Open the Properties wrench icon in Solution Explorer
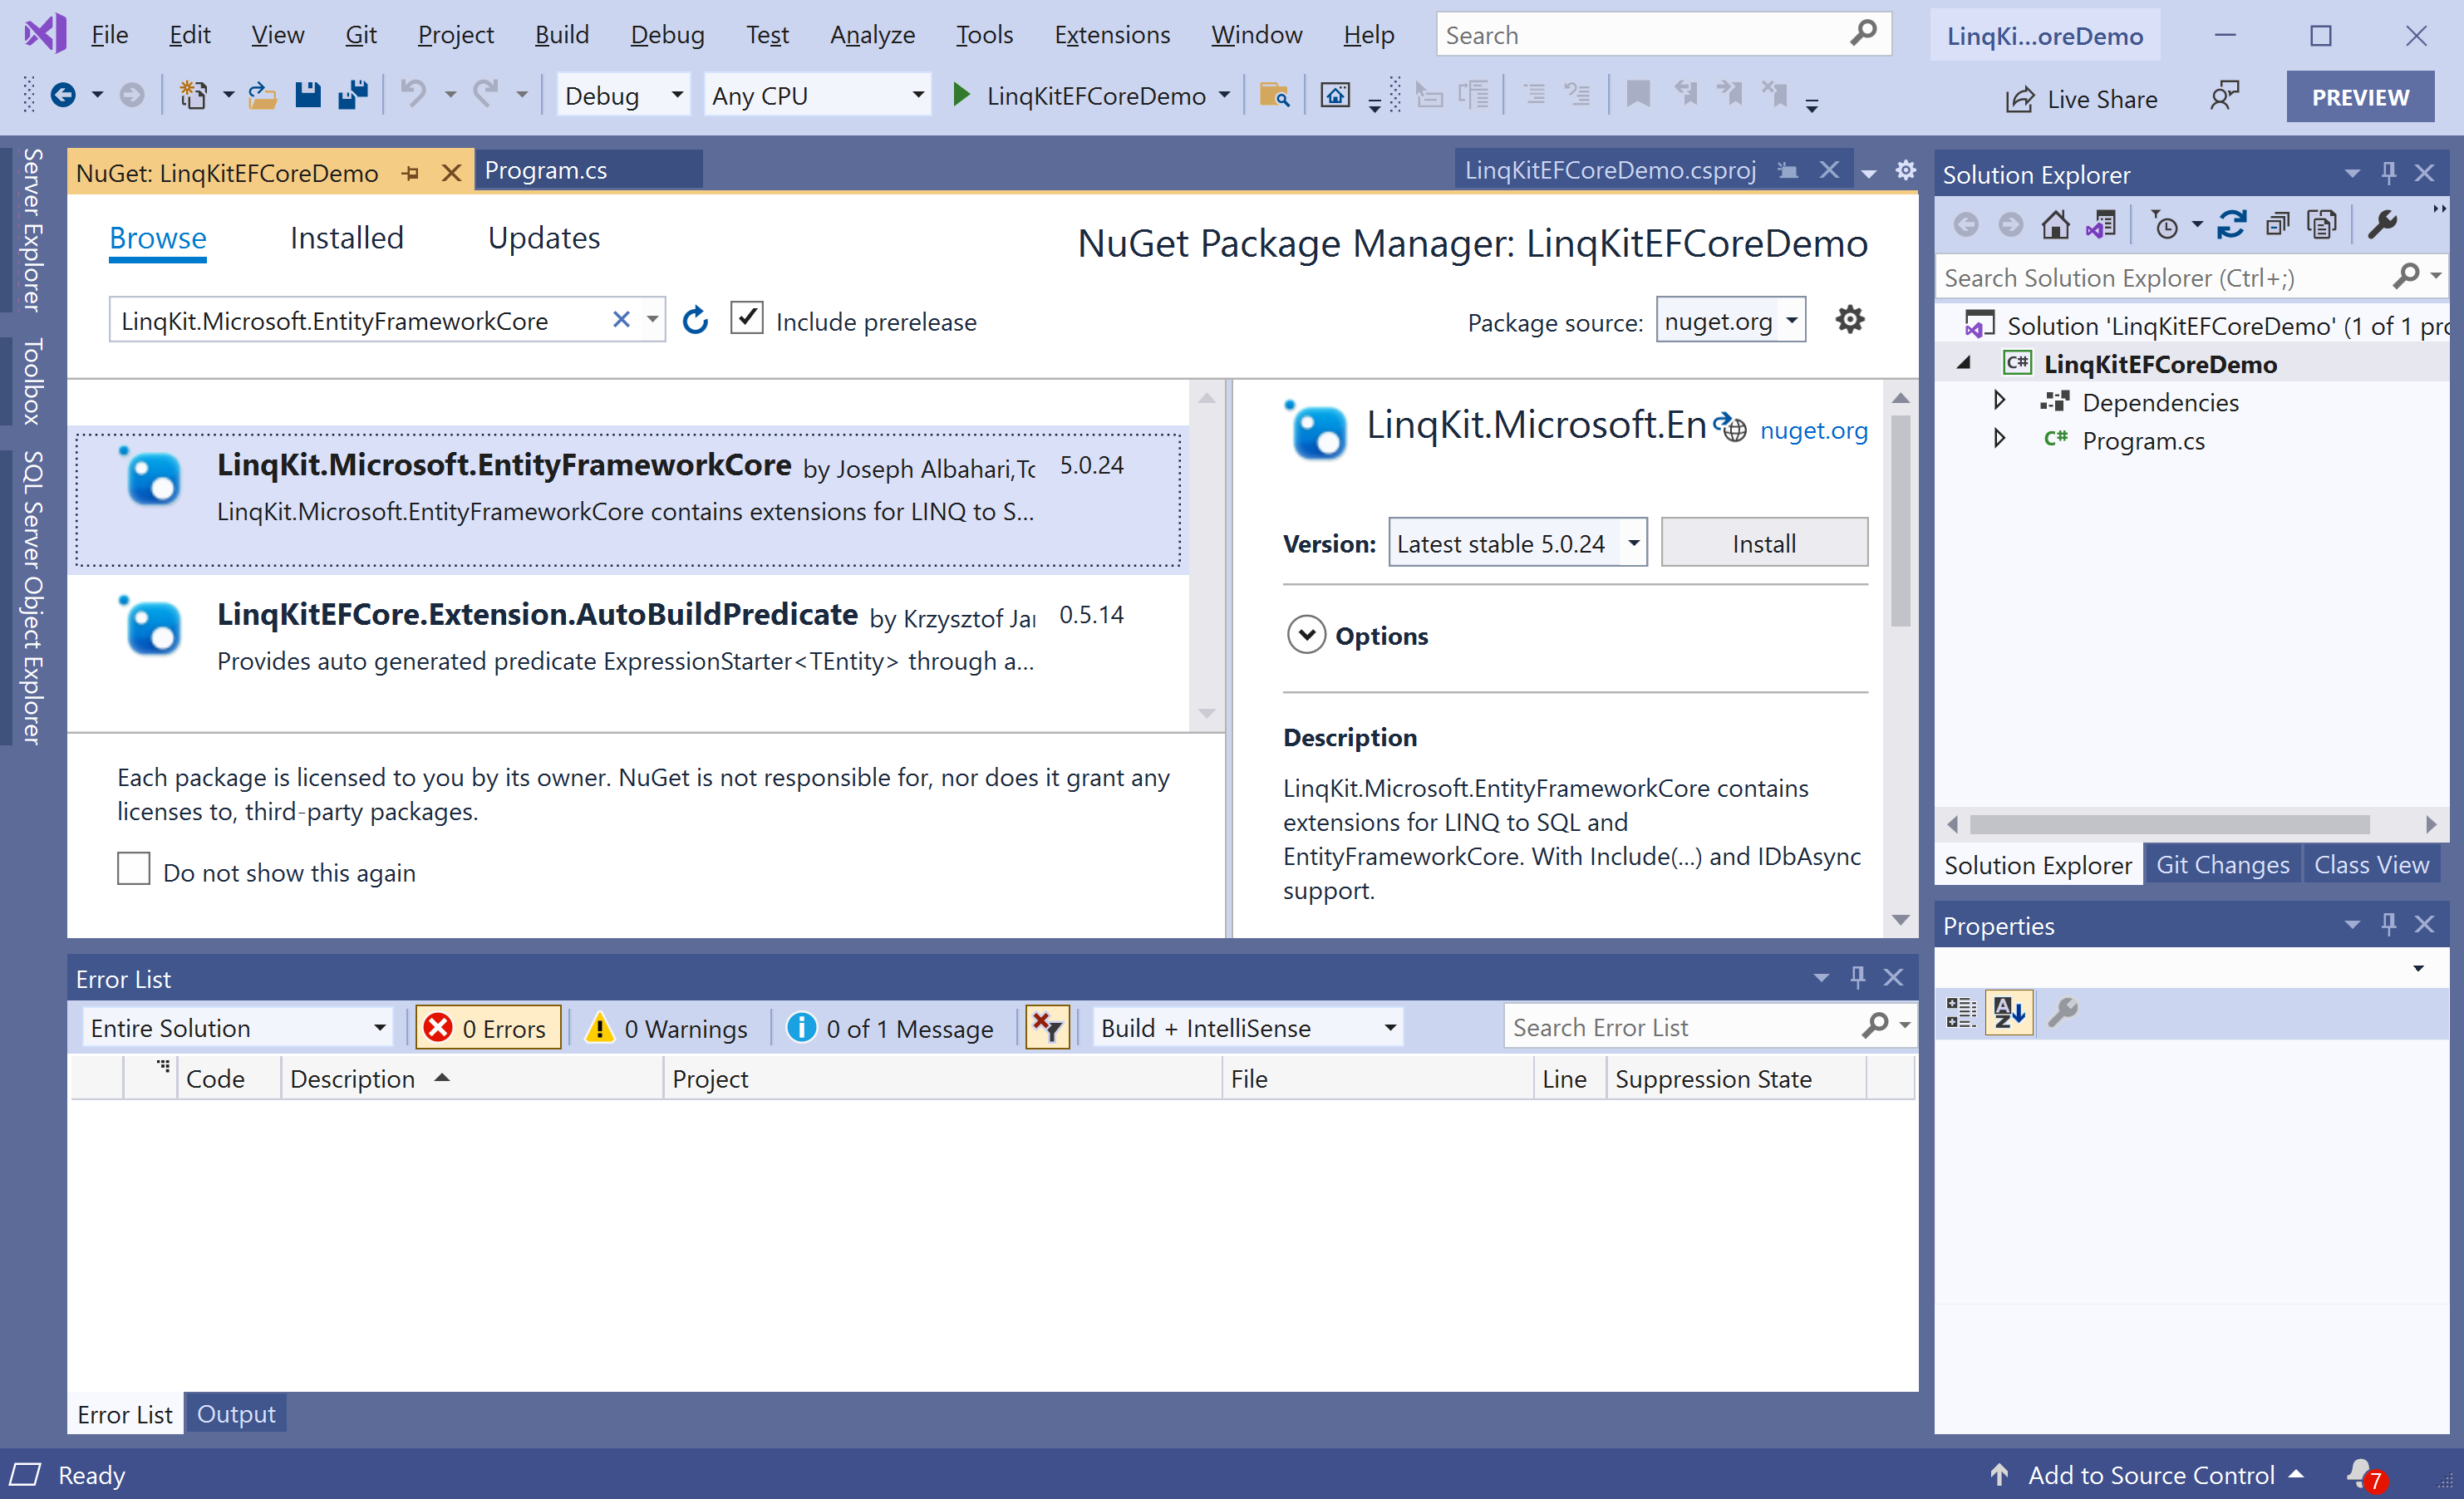The image size is (2464, 1499). [2382, 225]
